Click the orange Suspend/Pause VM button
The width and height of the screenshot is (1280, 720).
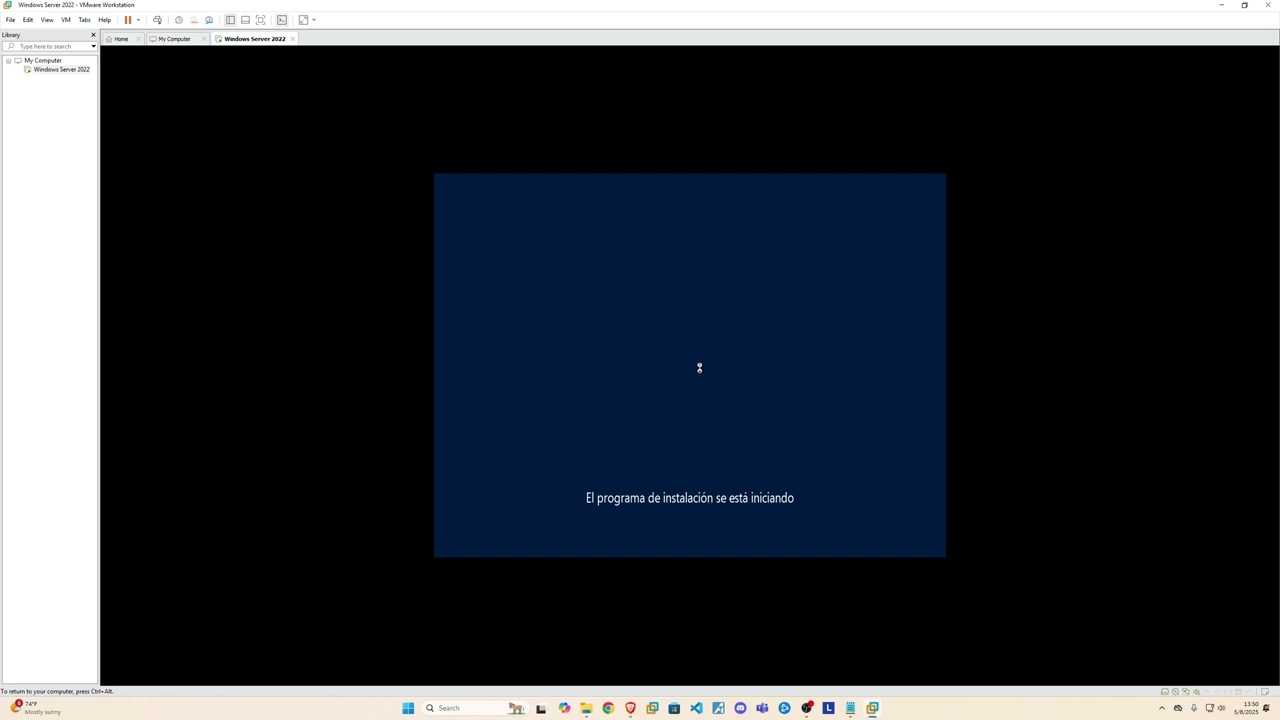coord(128,20)
